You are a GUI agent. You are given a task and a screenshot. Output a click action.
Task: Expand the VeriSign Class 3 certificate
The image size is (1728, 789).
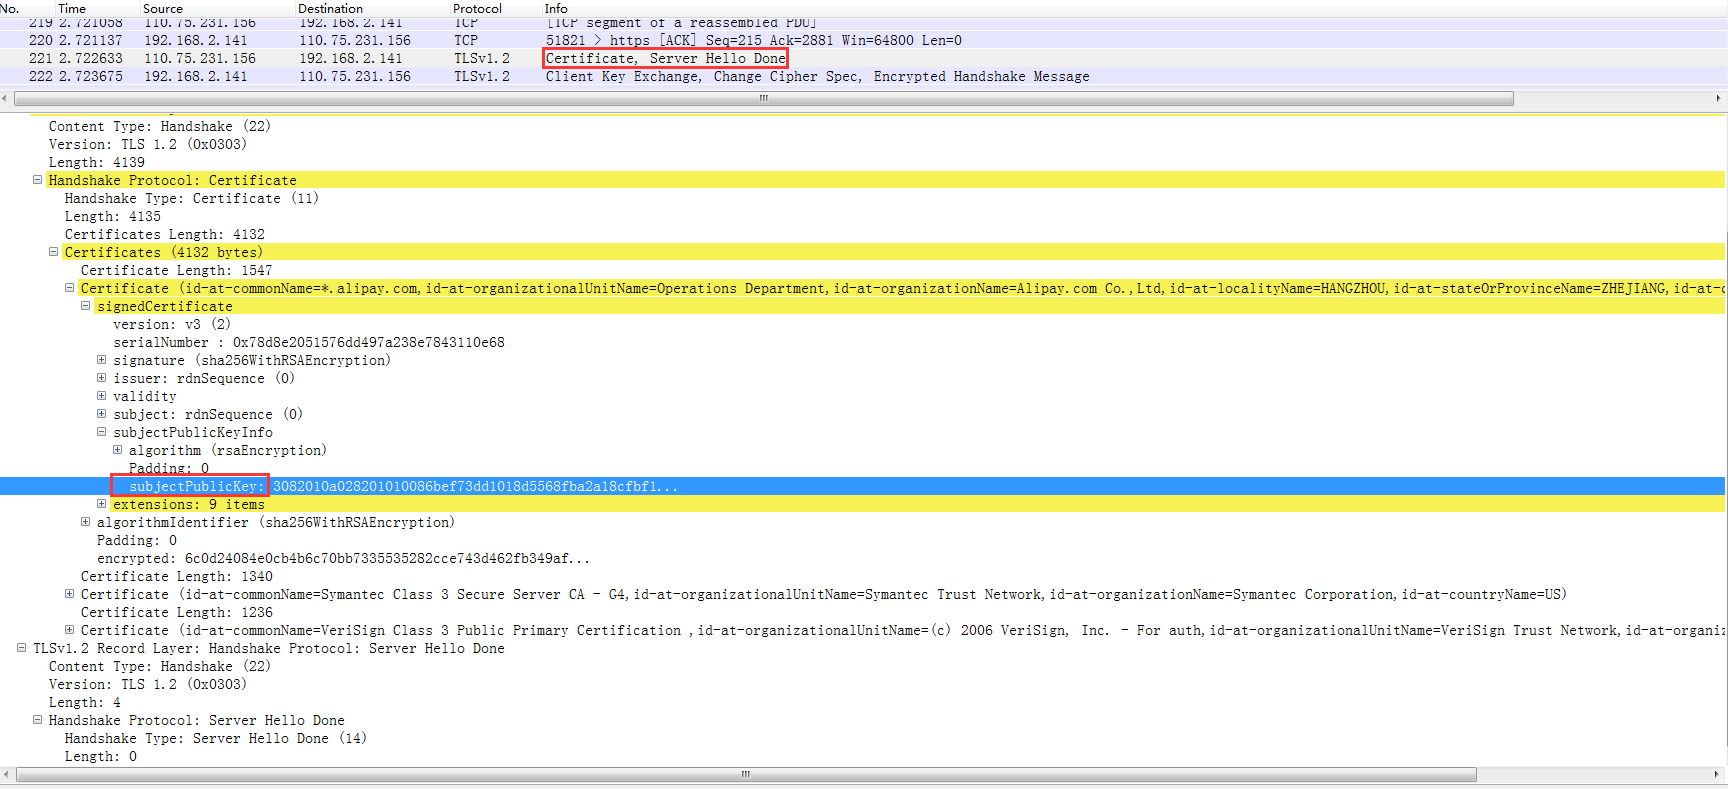(69, 630)
